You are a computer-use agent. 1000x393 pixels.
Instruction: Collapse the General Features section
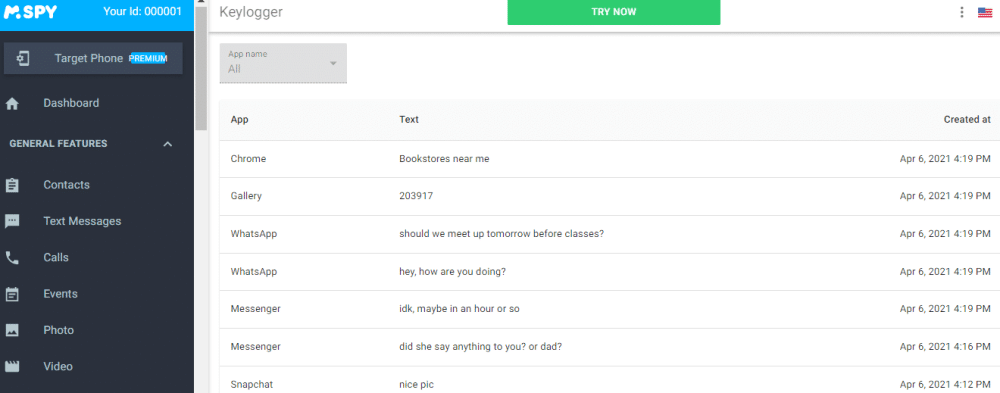point(168,144)
